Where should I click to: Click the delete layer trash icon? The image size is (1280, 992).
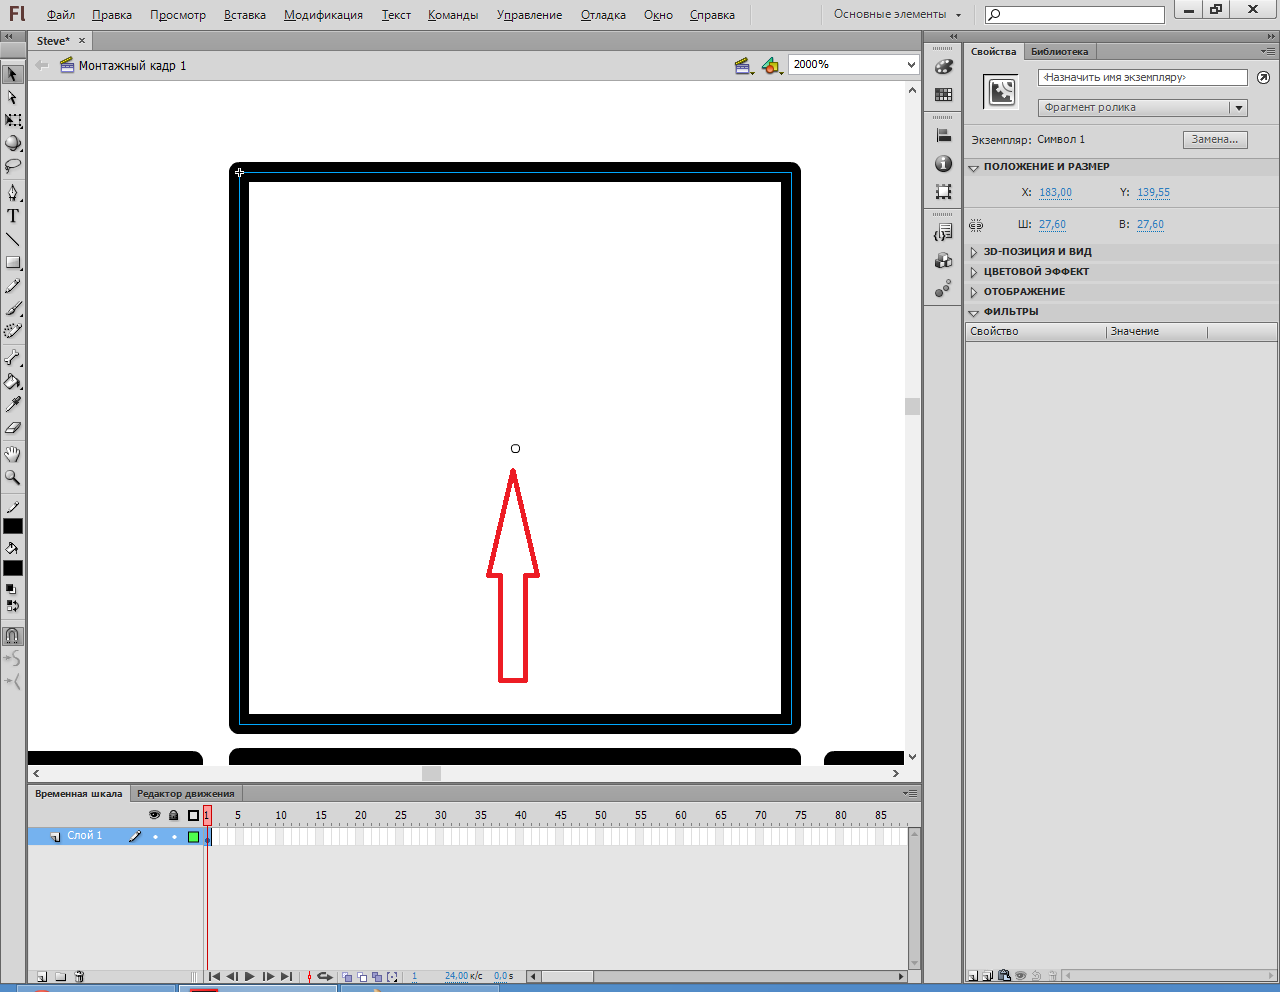coord(80,976)
